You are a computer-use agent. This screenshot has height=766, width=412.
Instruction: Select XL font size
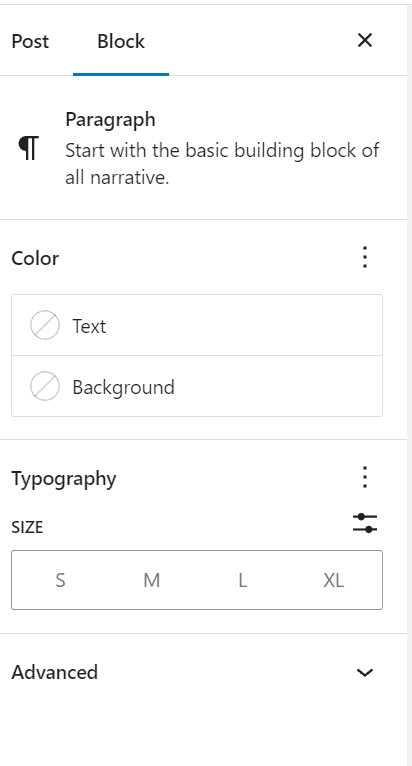(334, 580)
